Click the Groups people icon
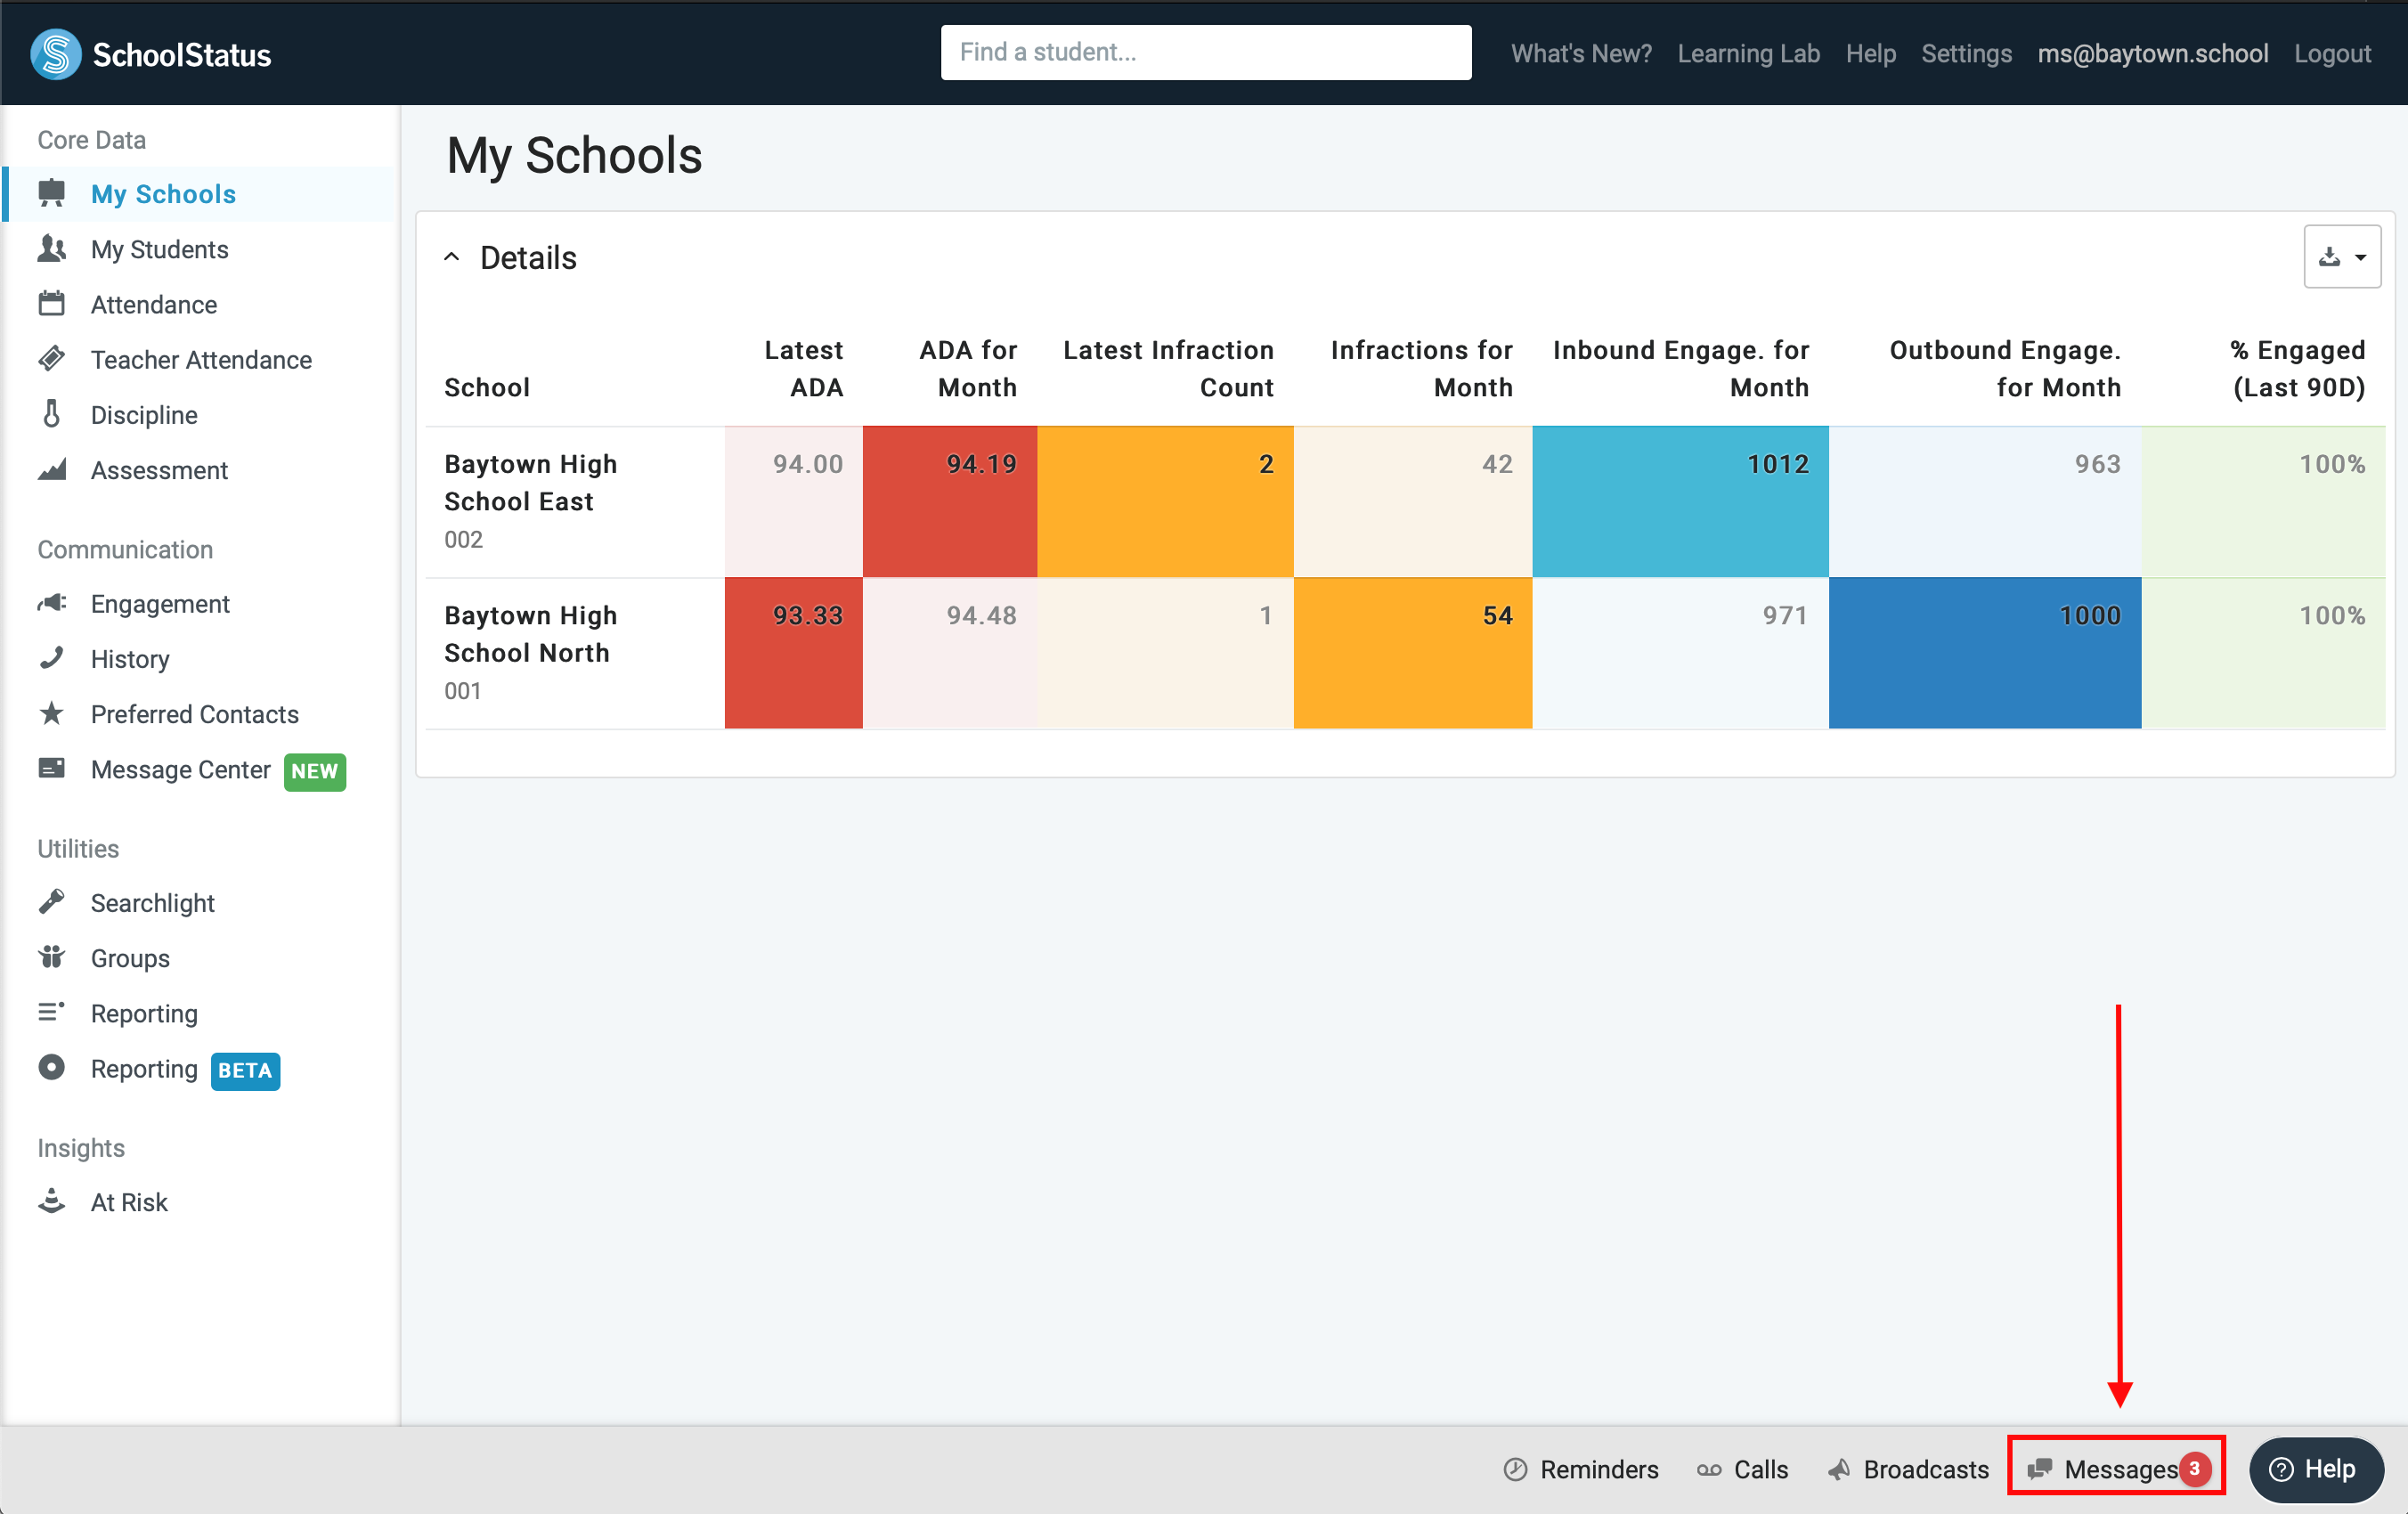The height and width of the screenshot is (1514, 2408). (x=52, y=957)
